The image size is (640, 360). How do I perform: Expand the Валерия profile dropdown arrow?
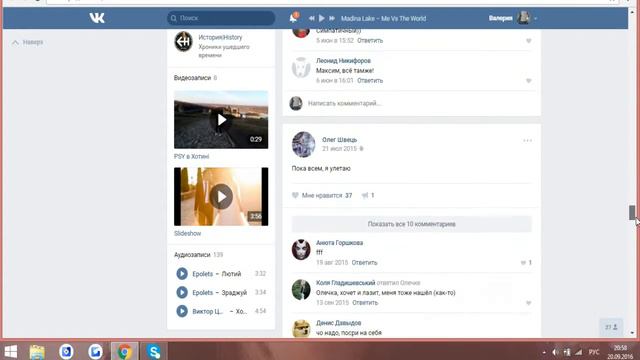[x=536, y=18]
